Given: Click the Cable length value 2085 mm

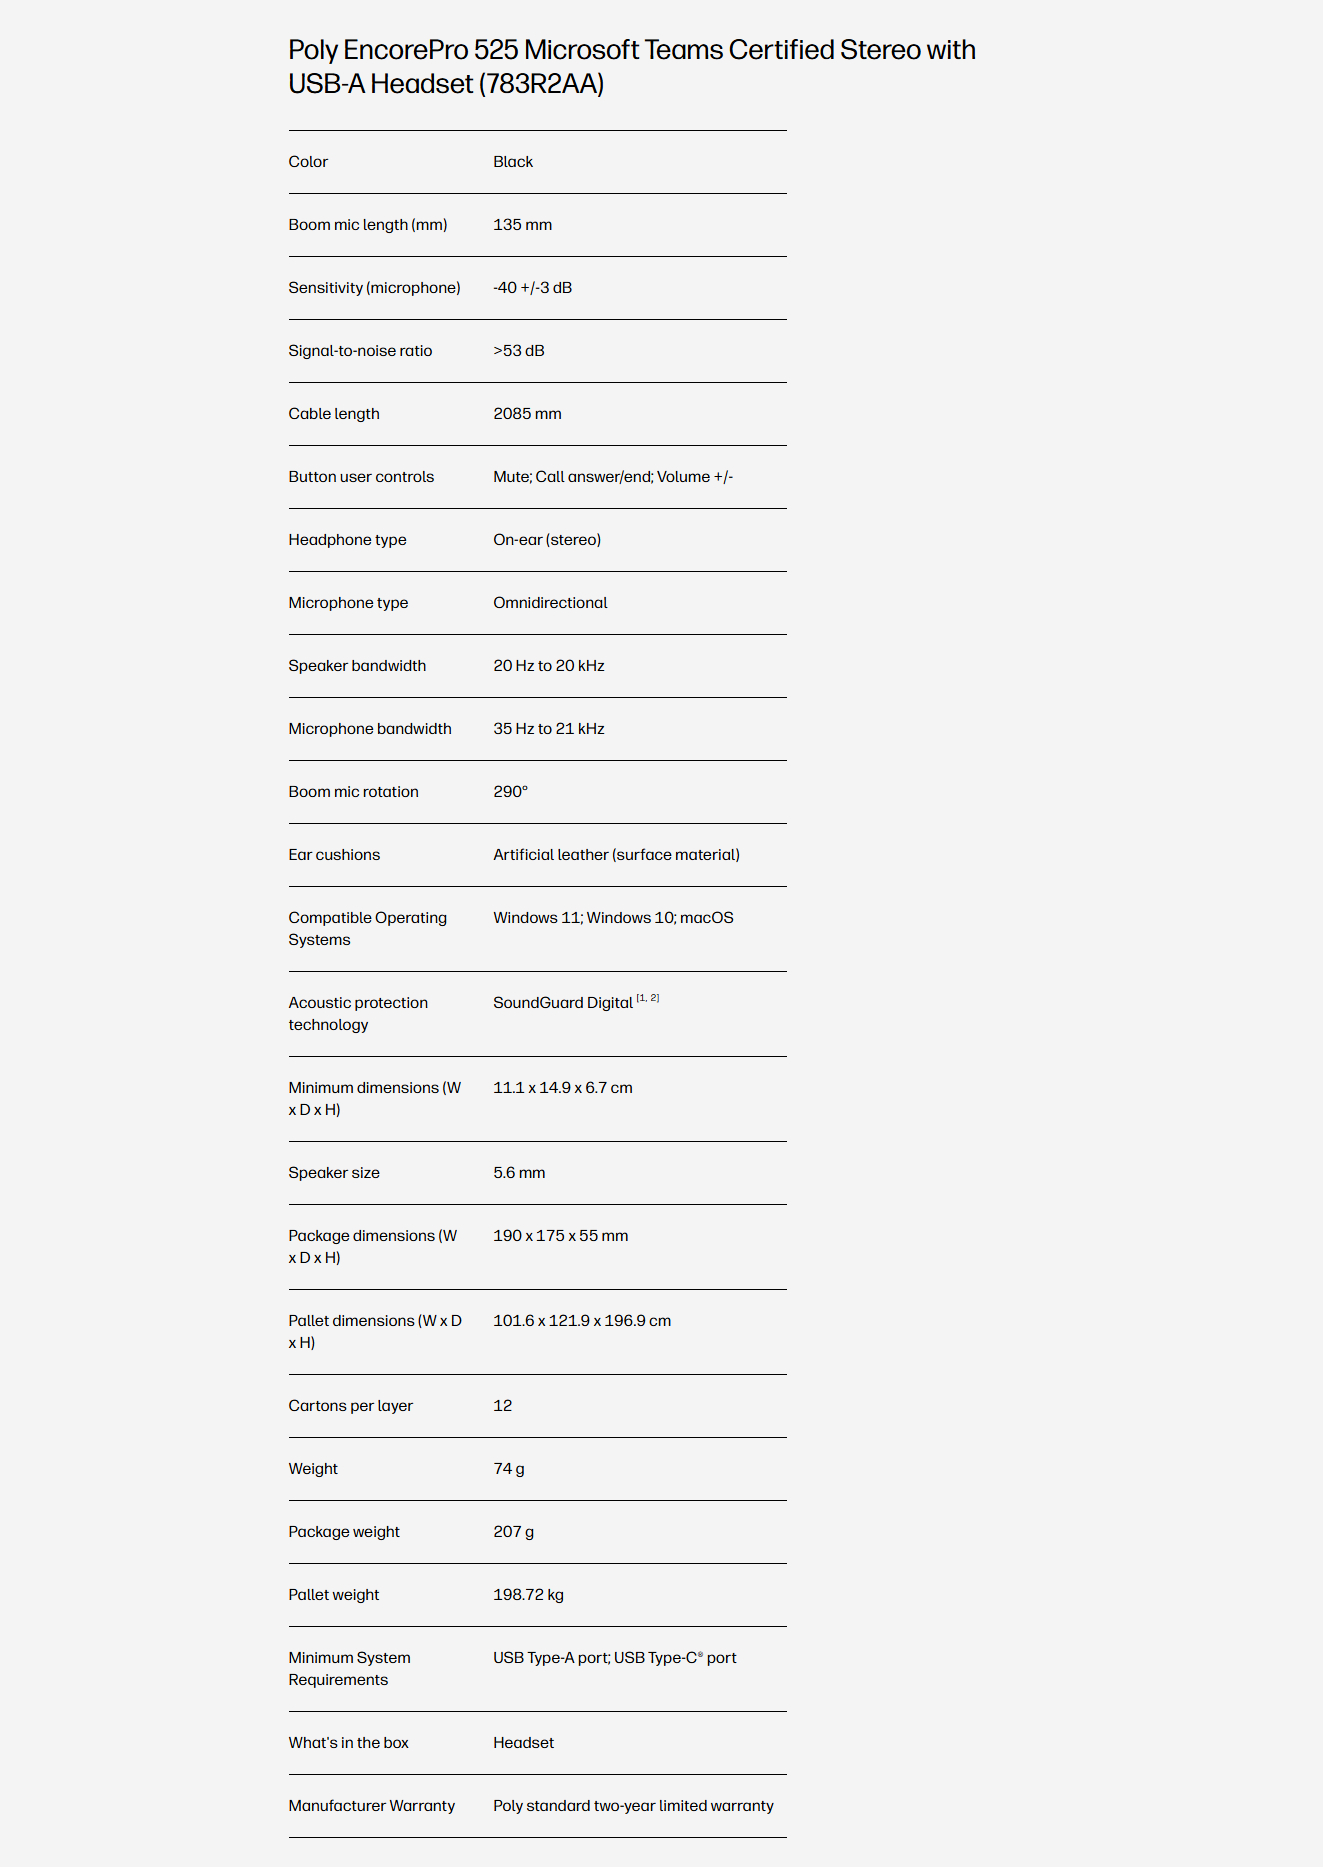Looking at the screenshot, I should (x=527, y=414).
